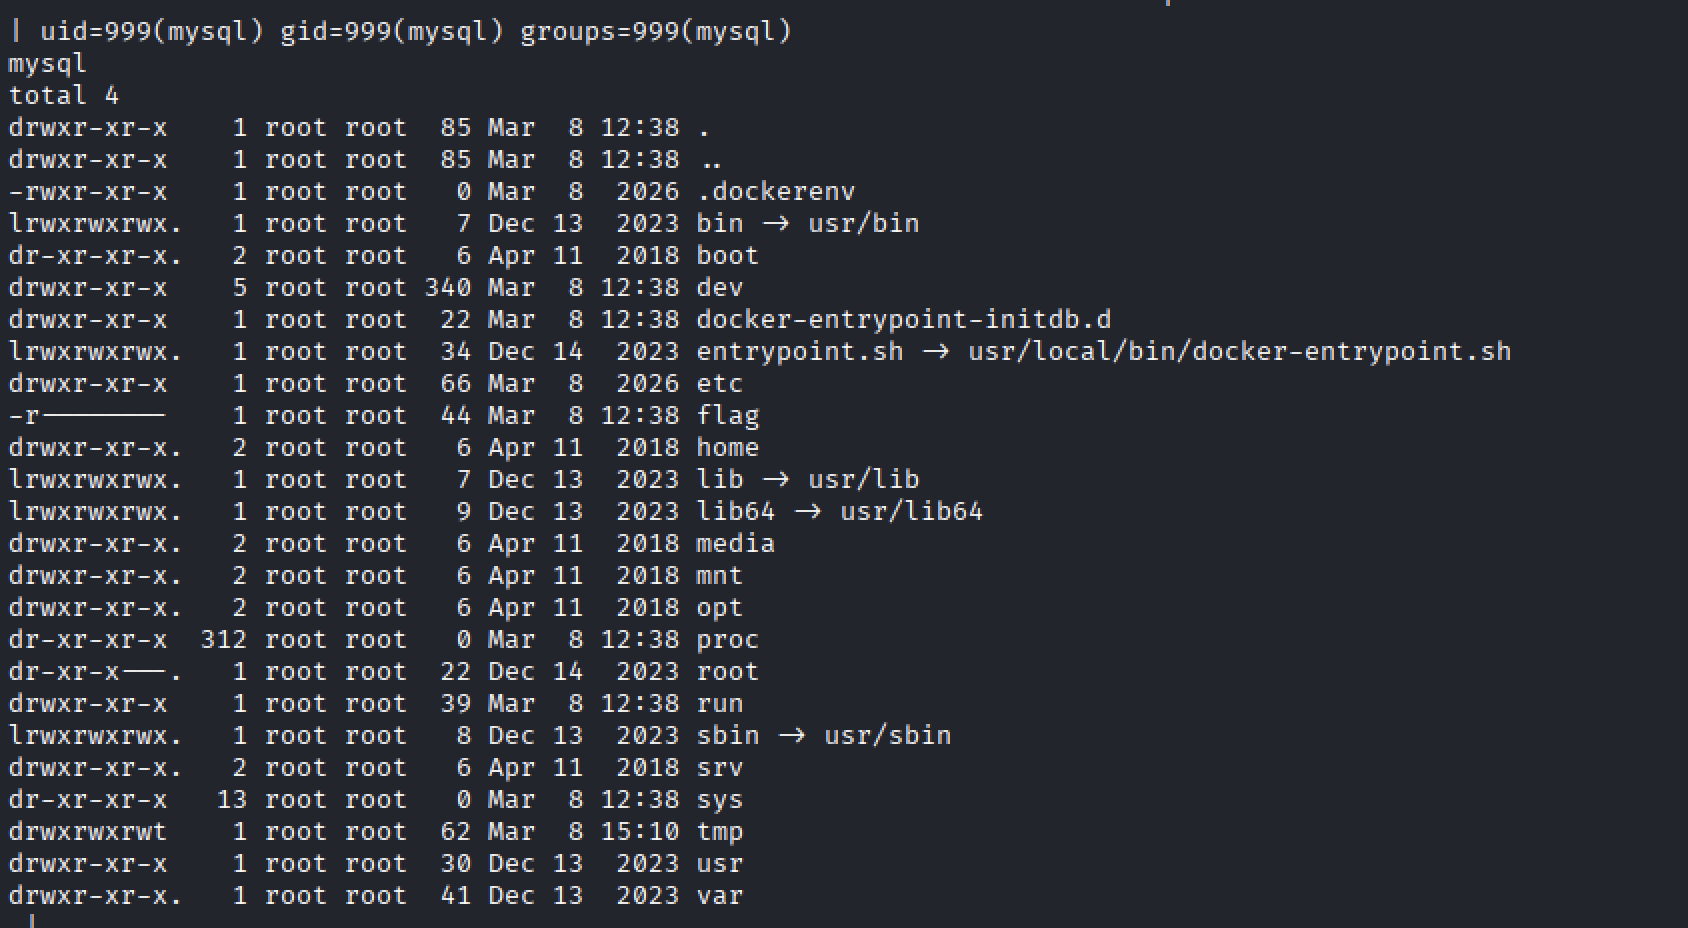1688x928 pixels.
Task: Click the flag file name
Action: pos(727,415)
